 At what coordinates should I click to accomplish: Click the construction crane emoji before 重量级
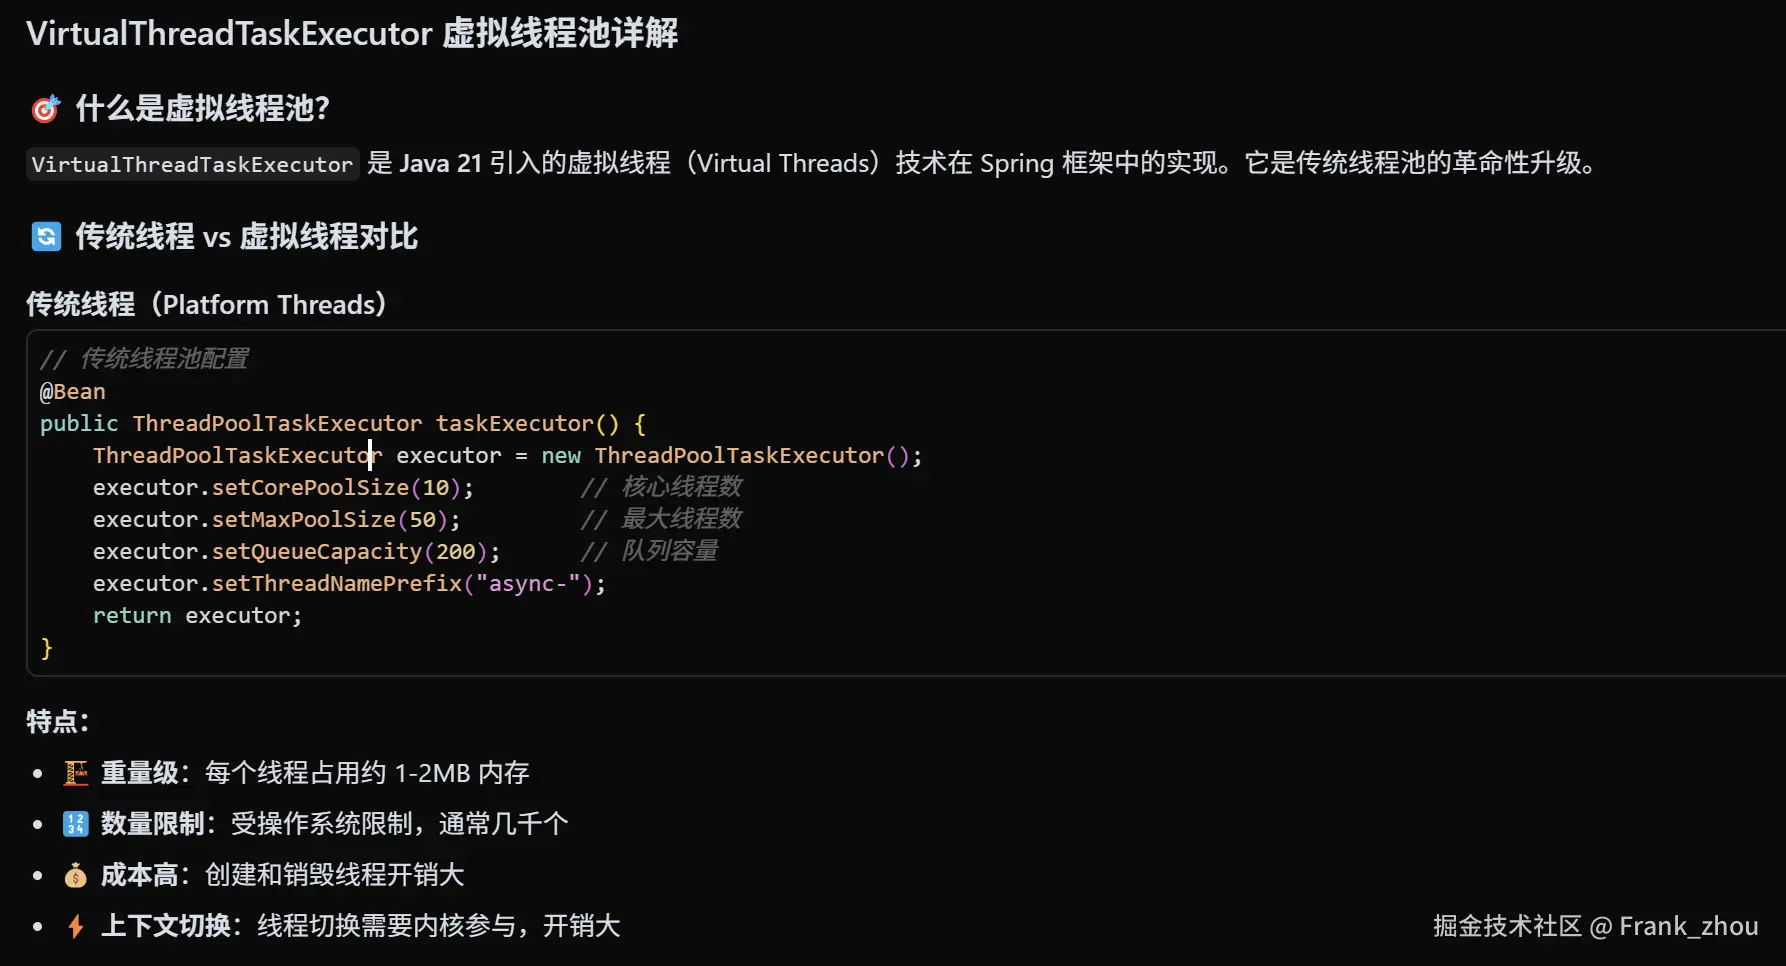click(76, 773)
